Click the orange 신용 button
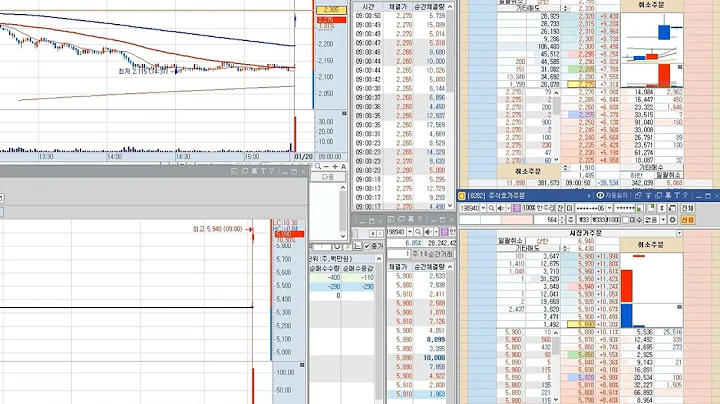Screen dimensions: 720x404 pyautogui.click(x=687, y=220)
